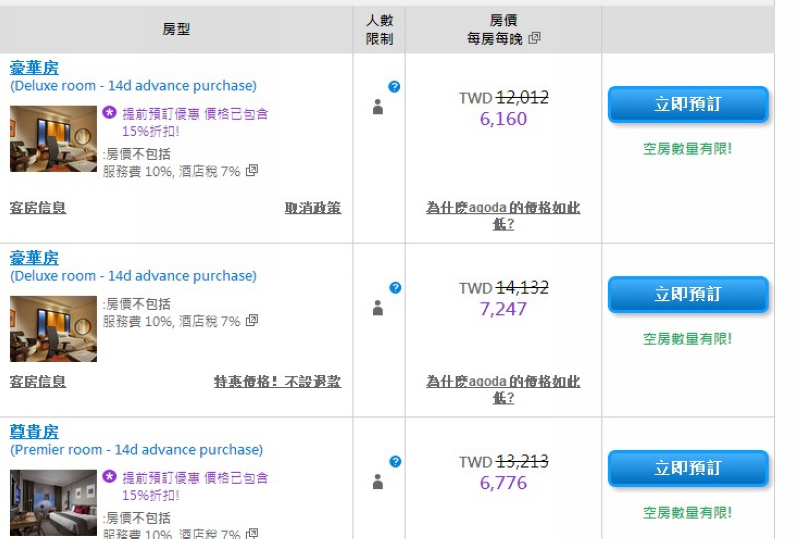The width and height of the screenshot is (800, 539).
Task: View Premier room photo thumbnail
Action: click(x=54, y=503)
